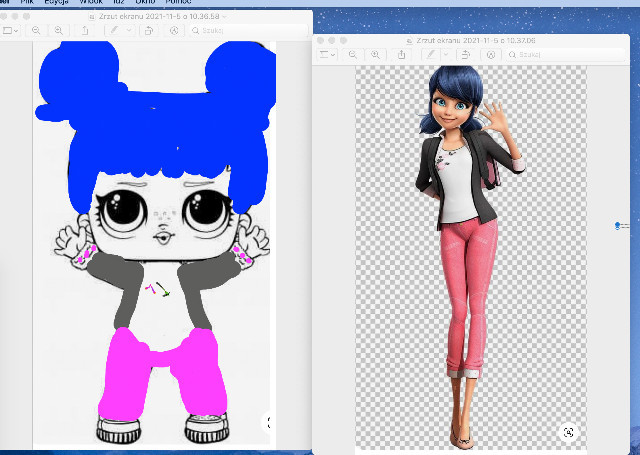
Task: Expand highlight options arrow in right window
Action: click(x=443, y=54)
